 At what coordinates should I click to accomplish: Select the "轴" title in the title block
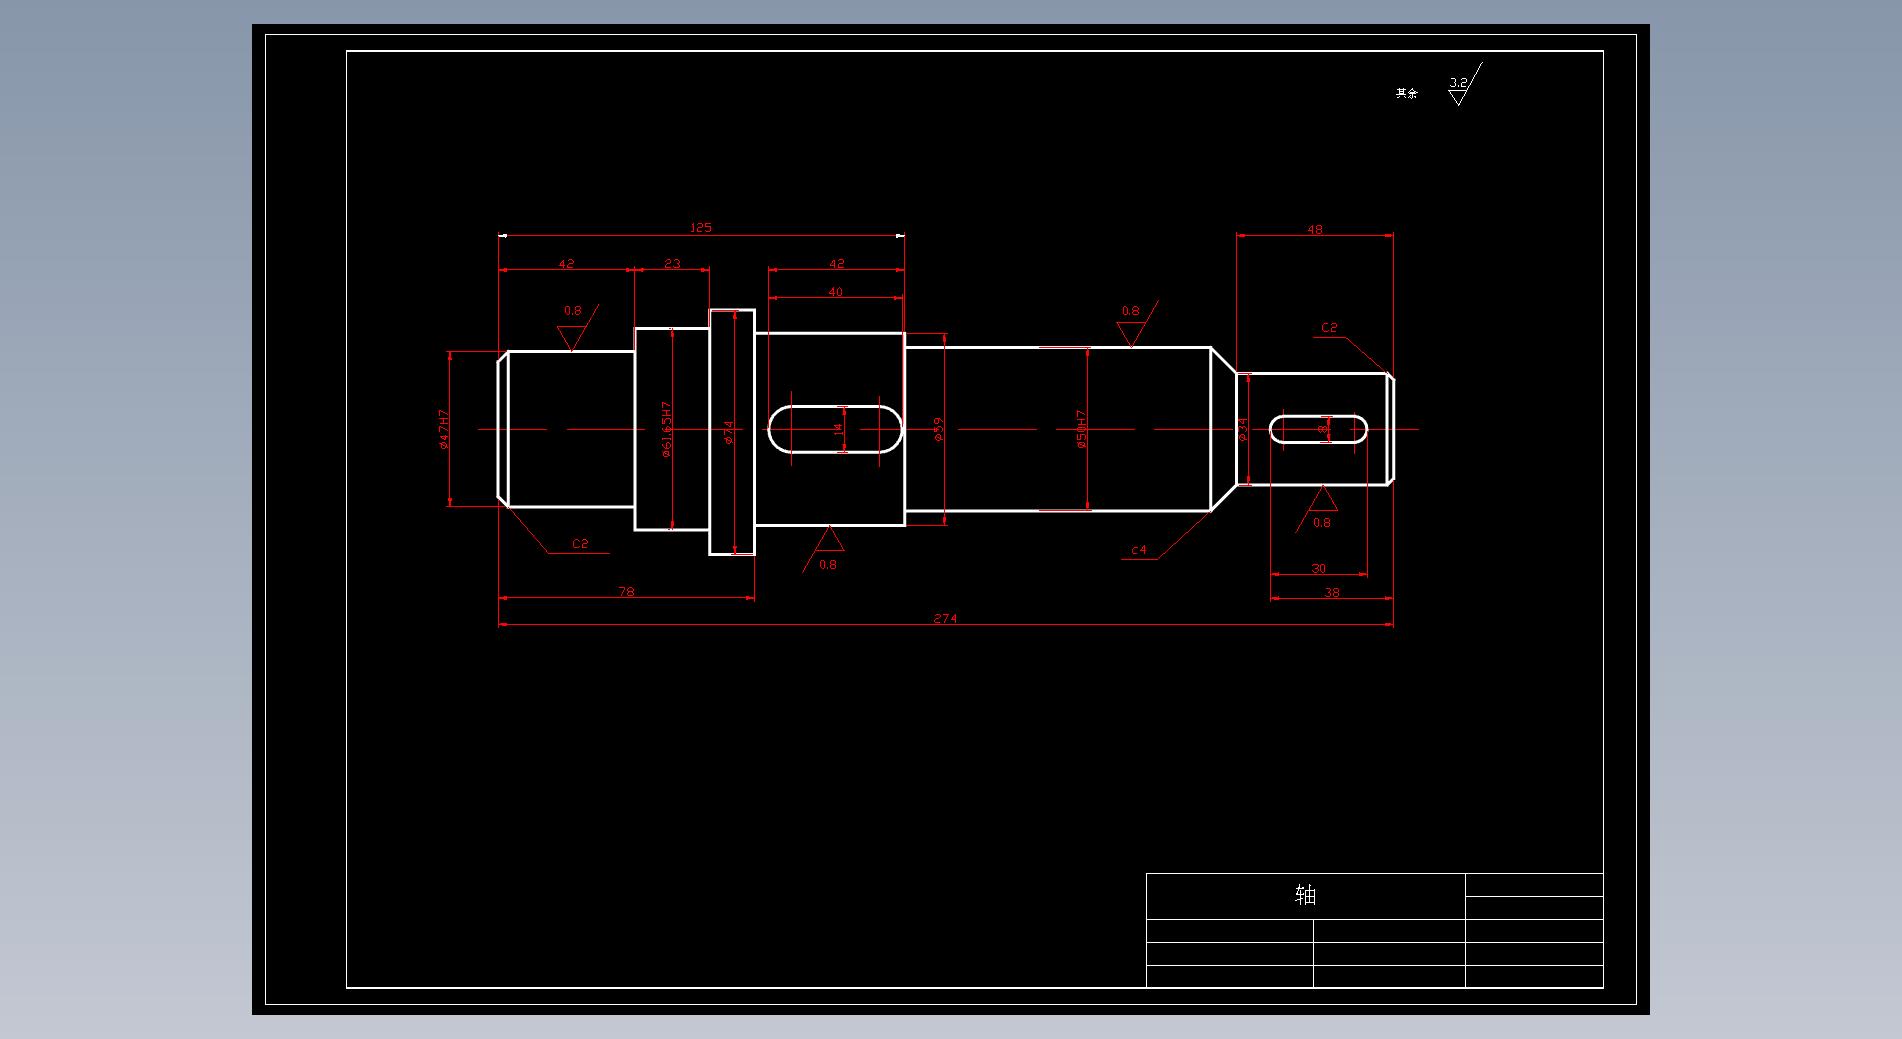click(x=1305, y=895)
